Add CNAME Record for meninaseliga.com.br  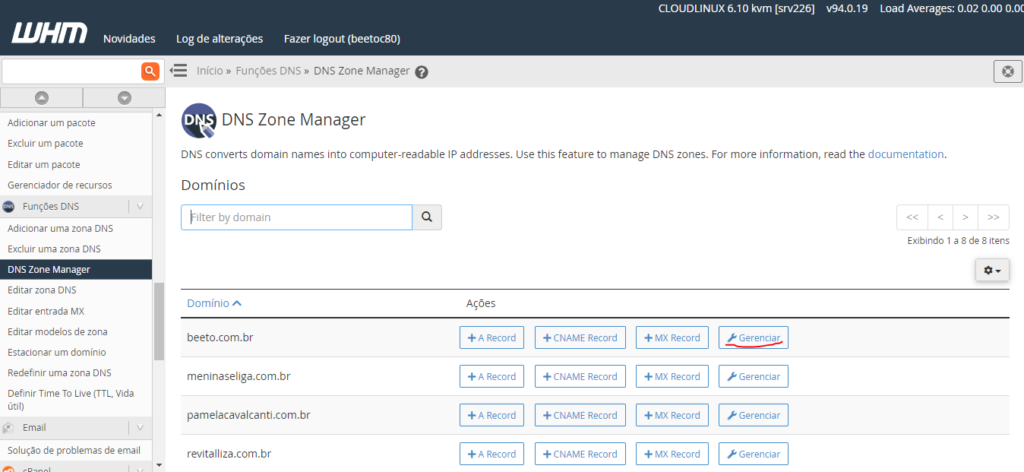tap(580, 377)
